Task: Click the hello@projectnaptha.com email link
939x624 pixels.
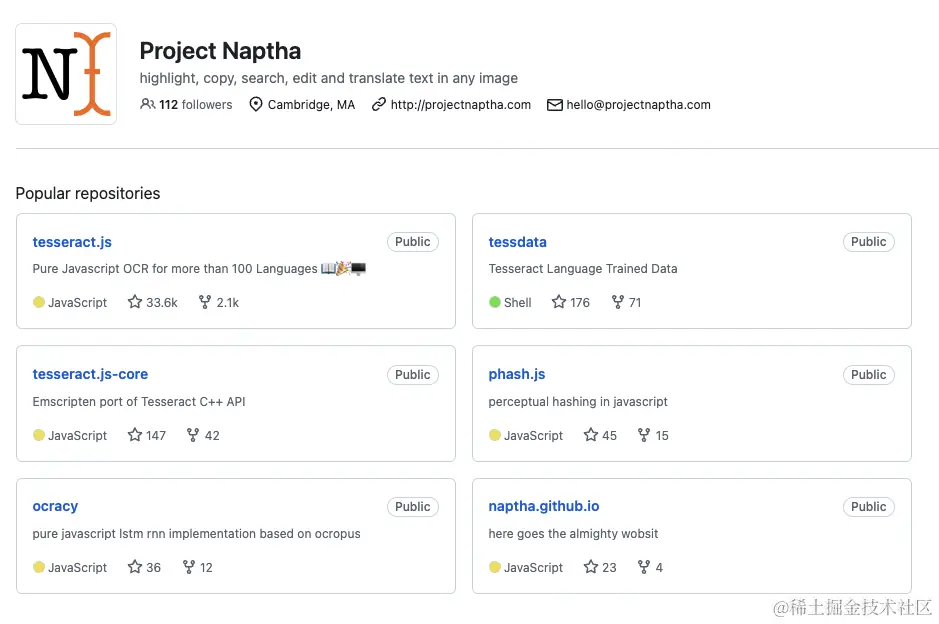Action: [638, 104]
